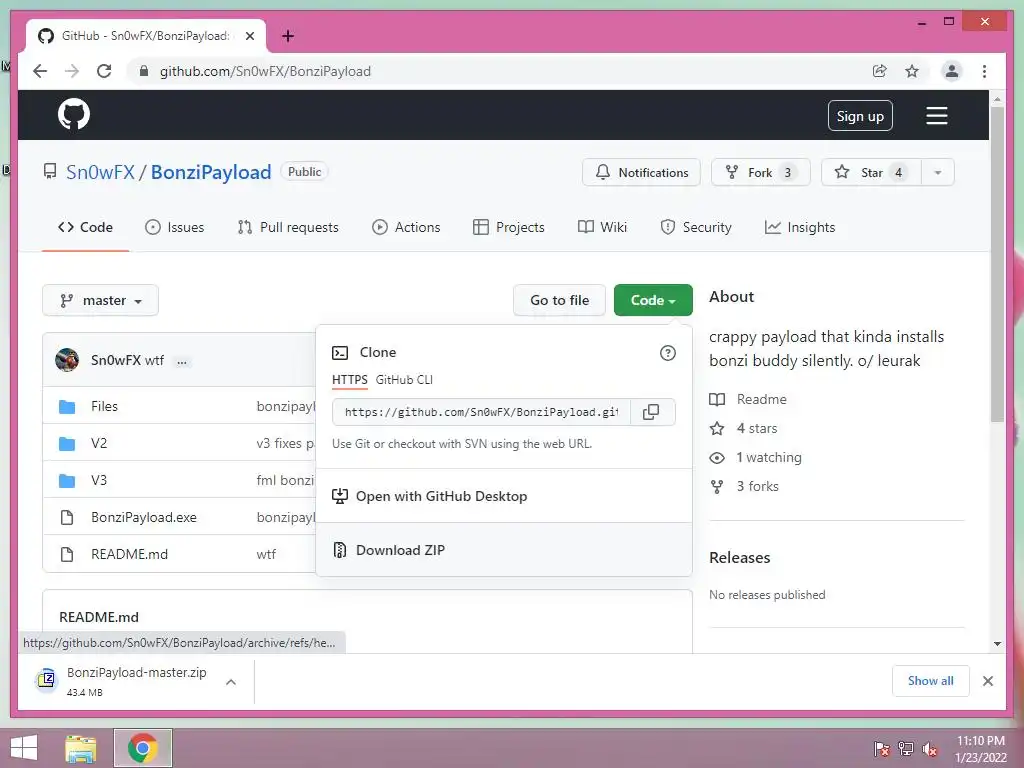
Task: Open README.md in file list
Action: tap(129, 554)
